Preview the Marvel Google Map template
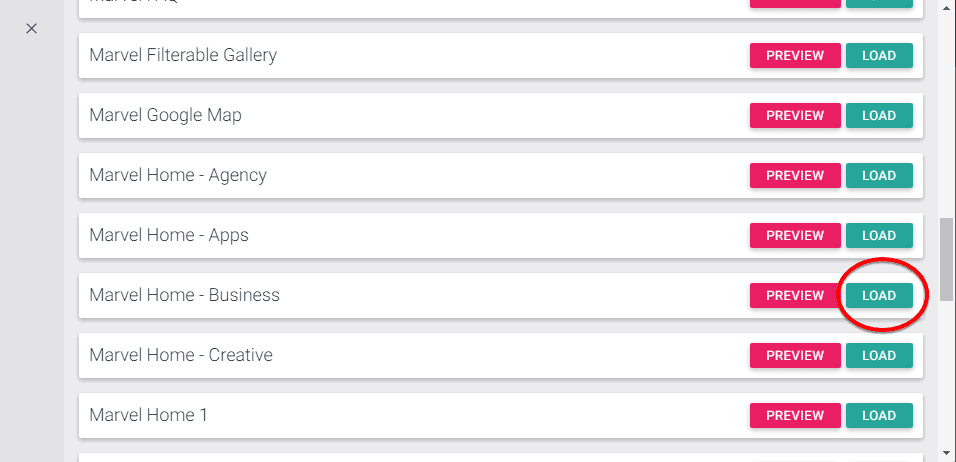This screenshot has width=956, height=462. pos(795,116)
